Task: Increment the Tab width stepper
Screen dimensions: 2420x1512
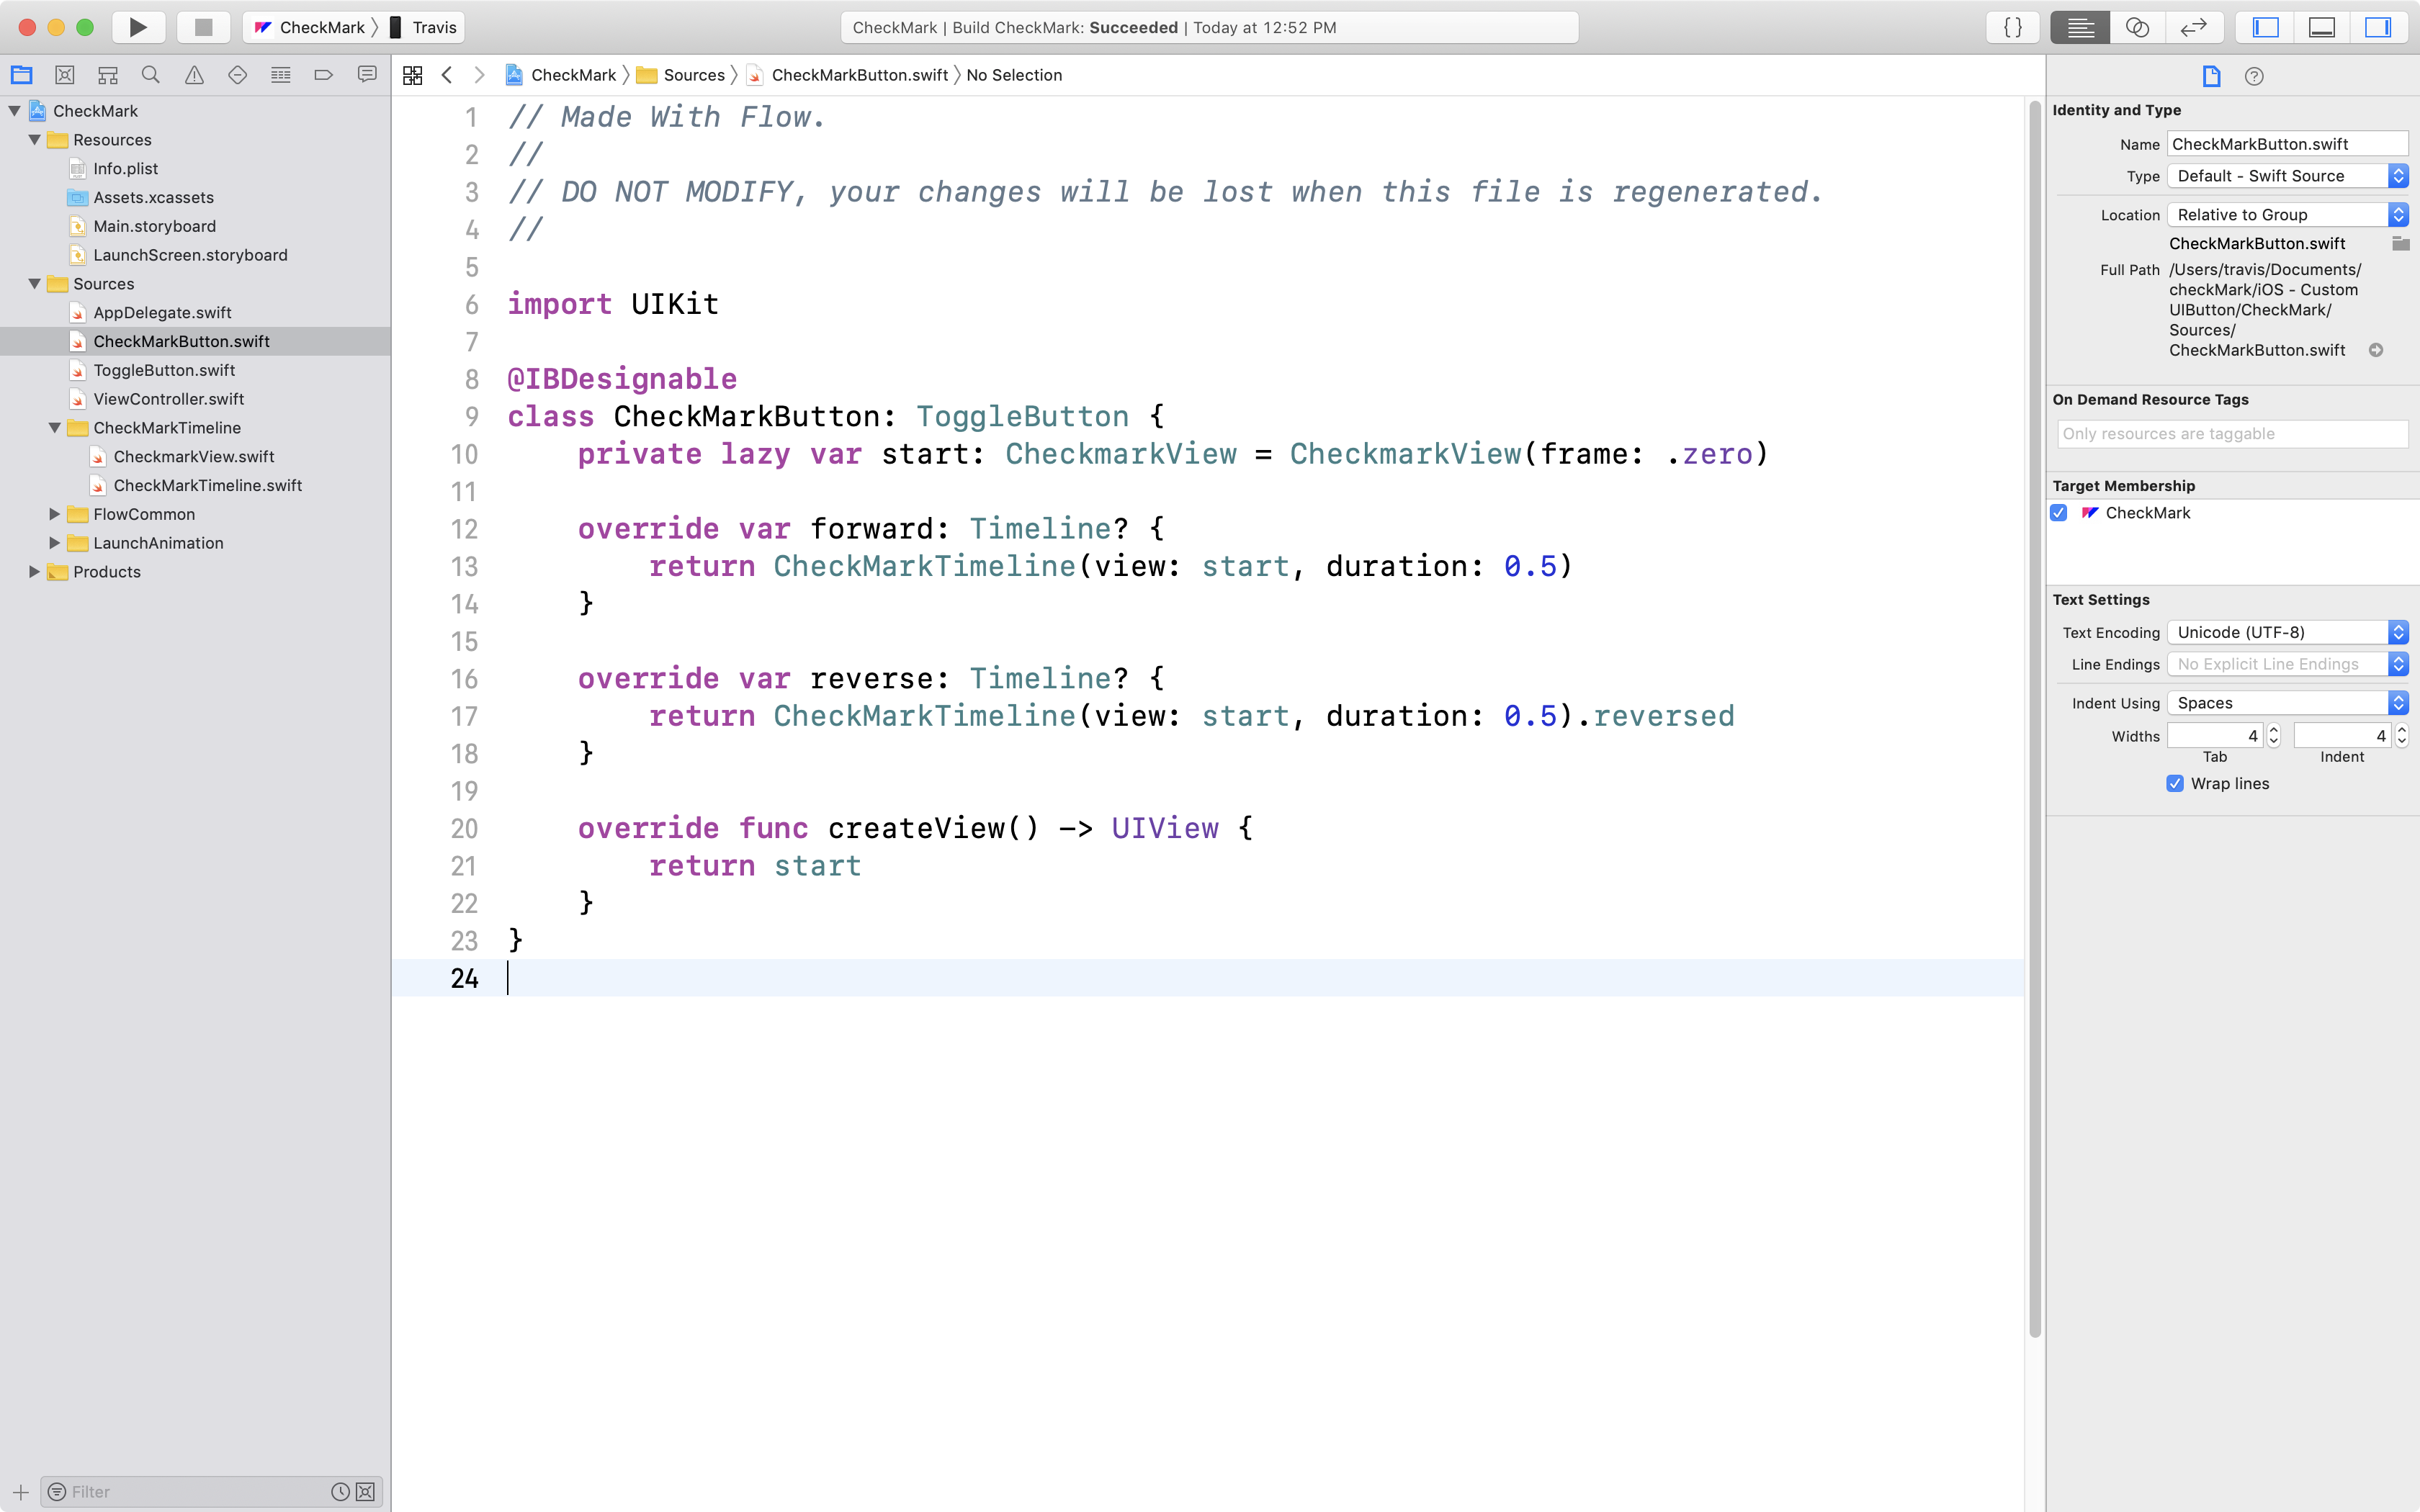Action: [x=2273, y=730]
